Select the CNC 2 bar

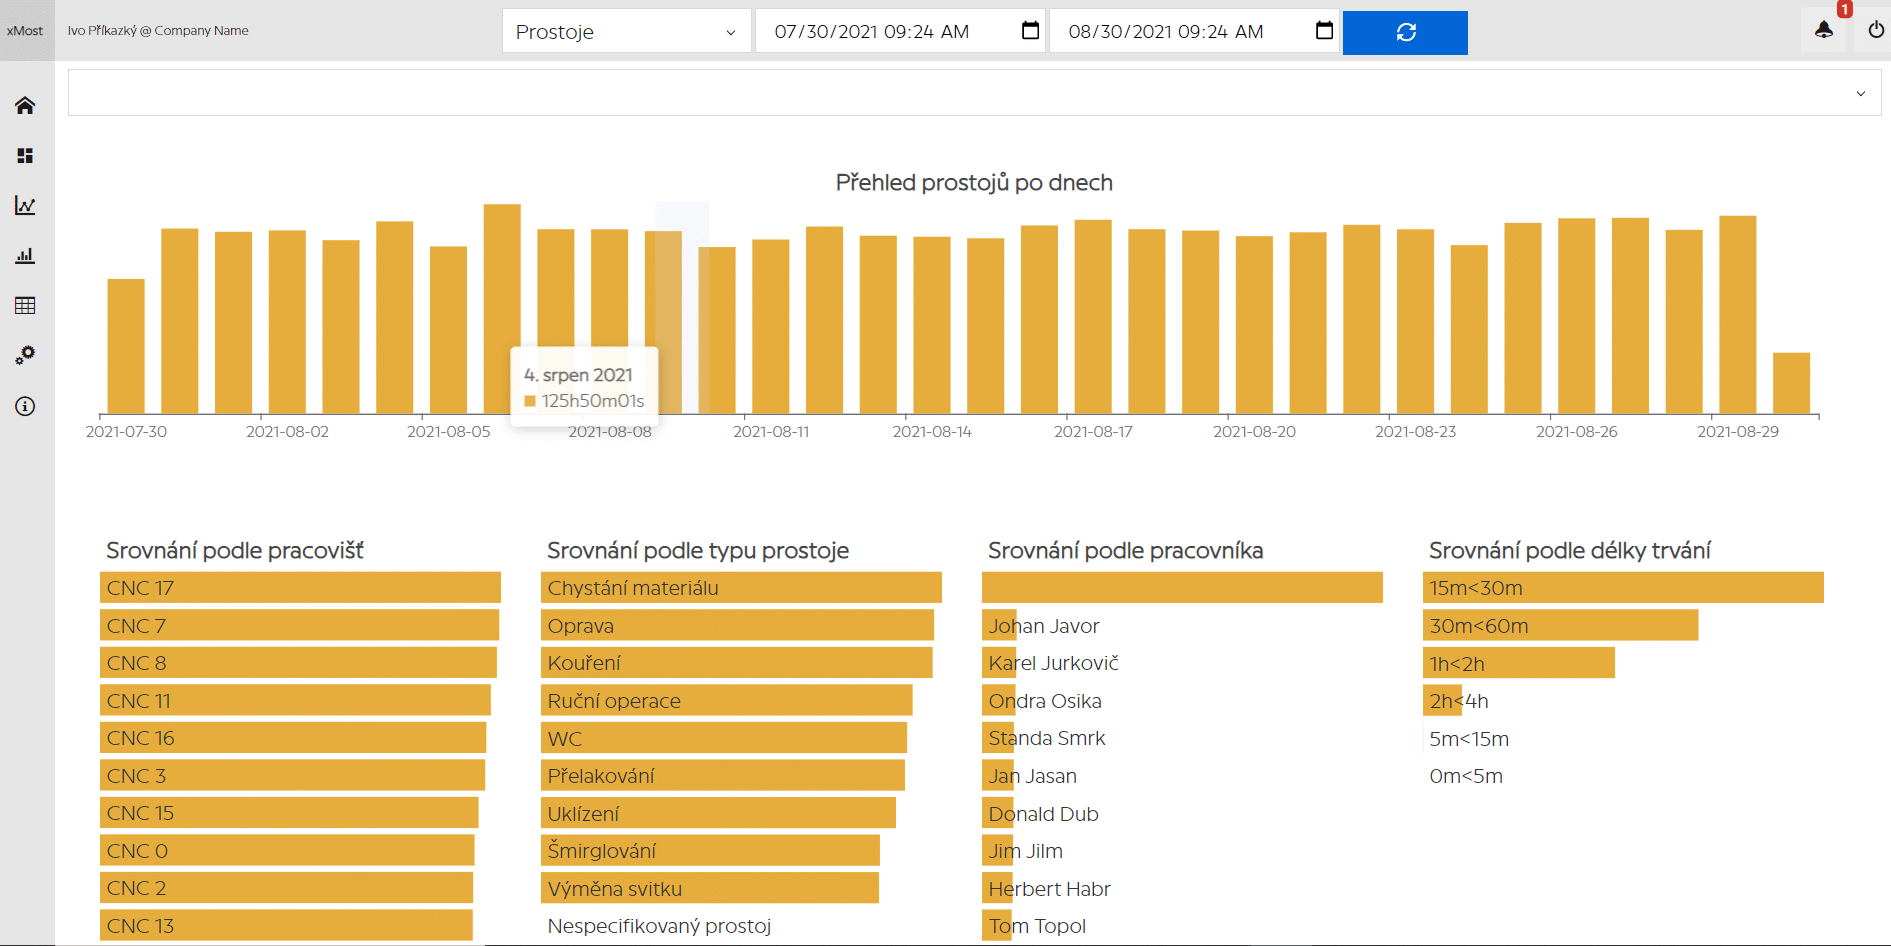[286, 888]
